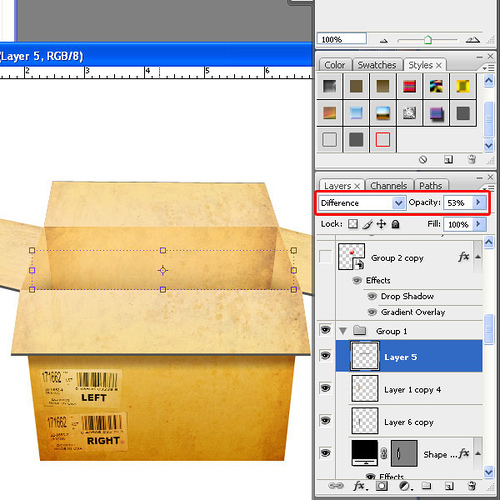Click the Lock all padlock icon
The image size is (500, 500).
[395, 224]
